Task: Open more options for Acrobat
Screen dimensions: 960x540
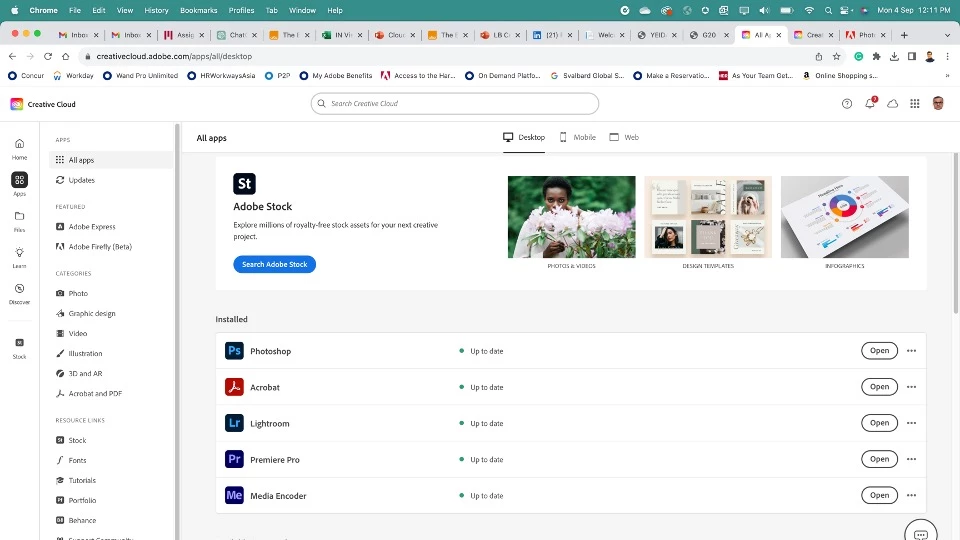Action: [x=912, y=387]
